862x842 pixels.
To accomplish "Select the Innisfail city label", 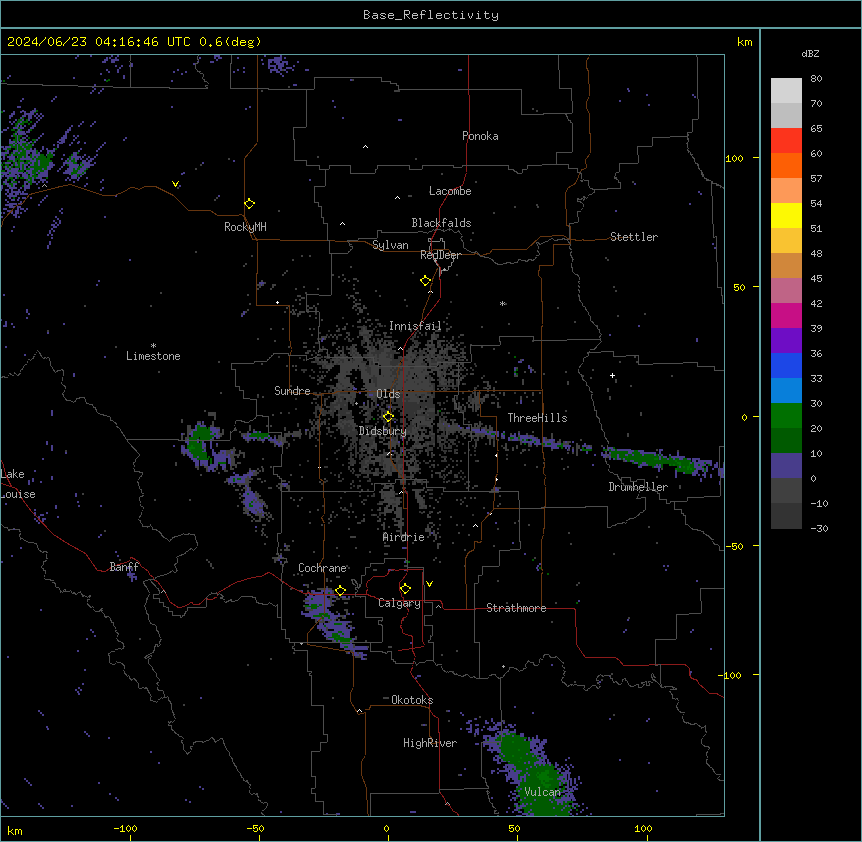I will tap(415, 326).
